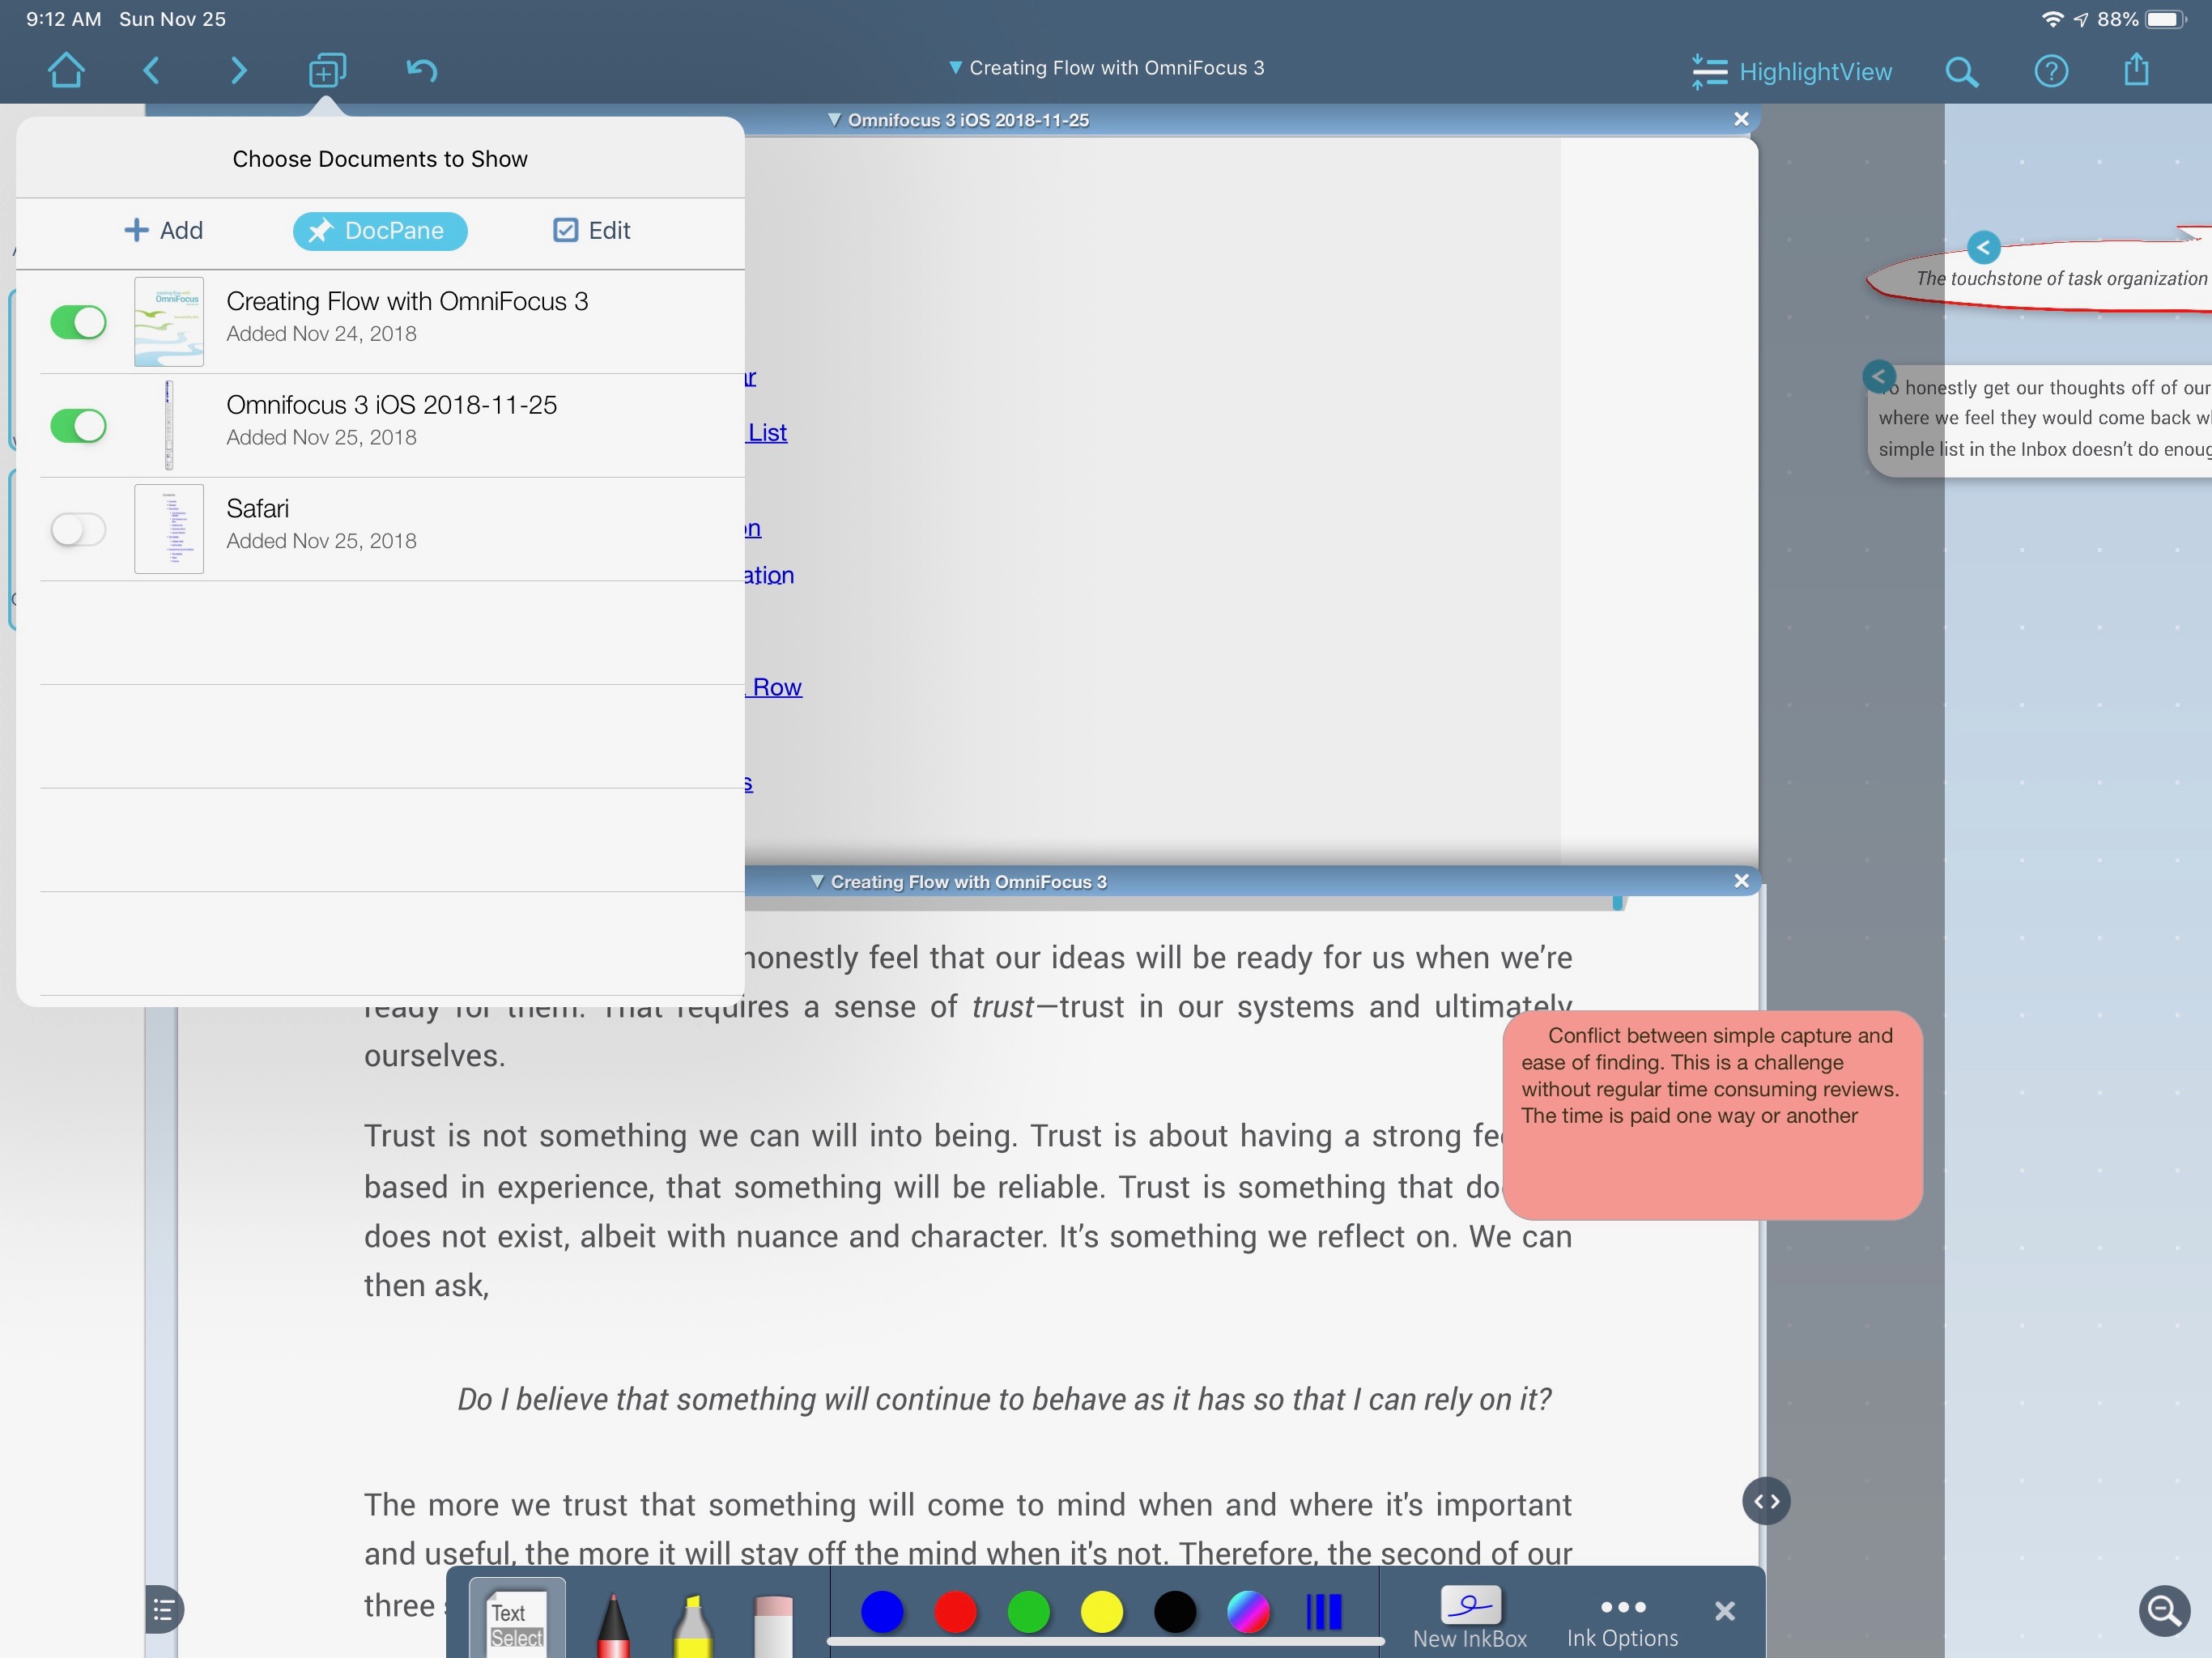Switch to HighlightView

click(1791, 72)
